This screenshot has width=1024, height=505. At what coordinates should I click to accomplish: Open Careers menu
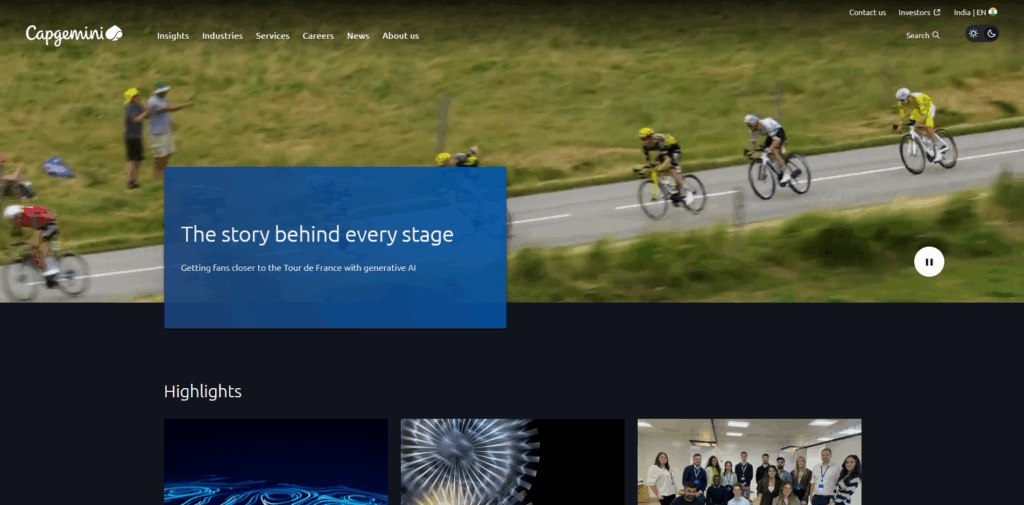(x=318, y=36)
